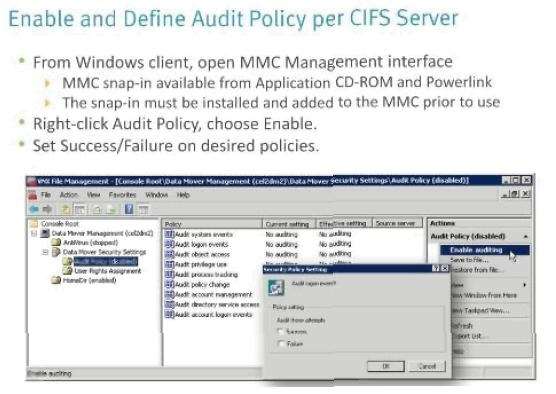Sort by the Policy column header
The image size is (556, 394).
[x=212, y=224]
